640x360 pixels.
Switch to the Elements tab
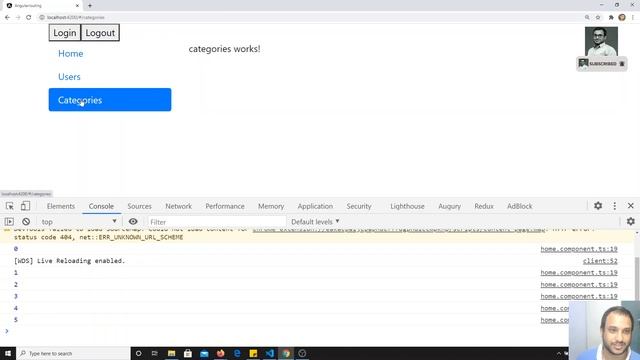point(61,206)
